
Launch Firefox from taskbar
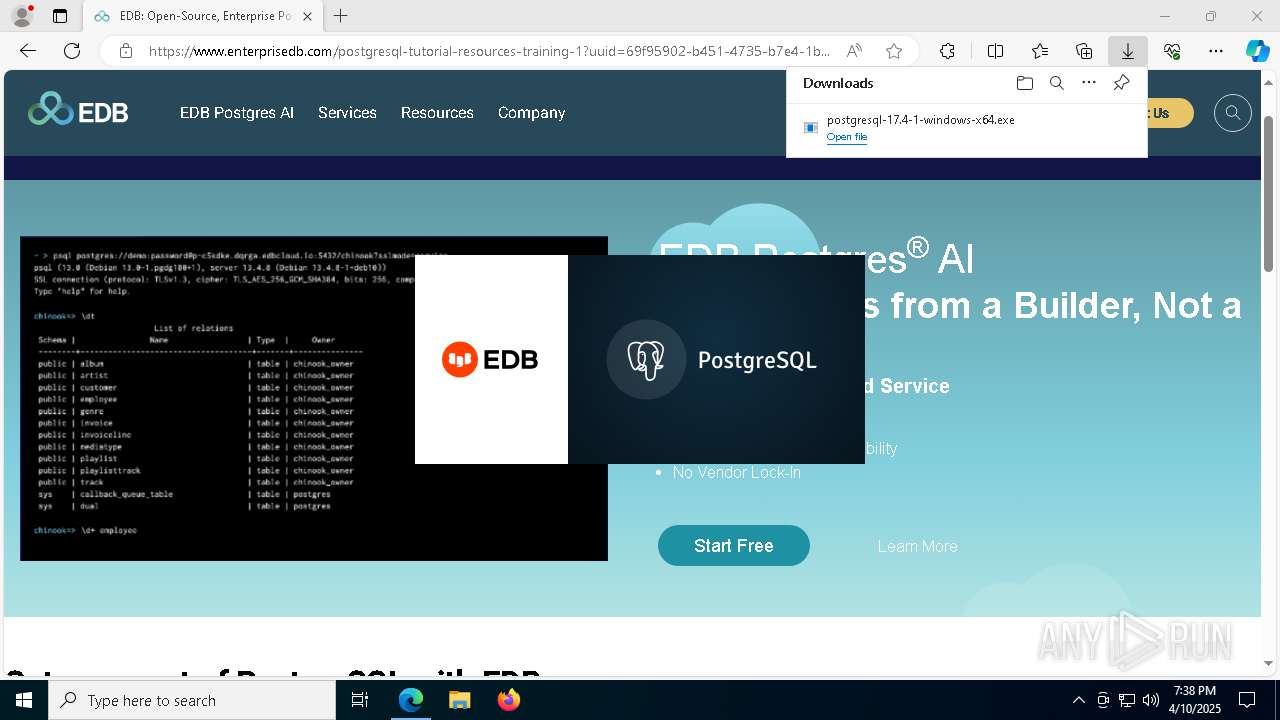(x=508, y=700)
